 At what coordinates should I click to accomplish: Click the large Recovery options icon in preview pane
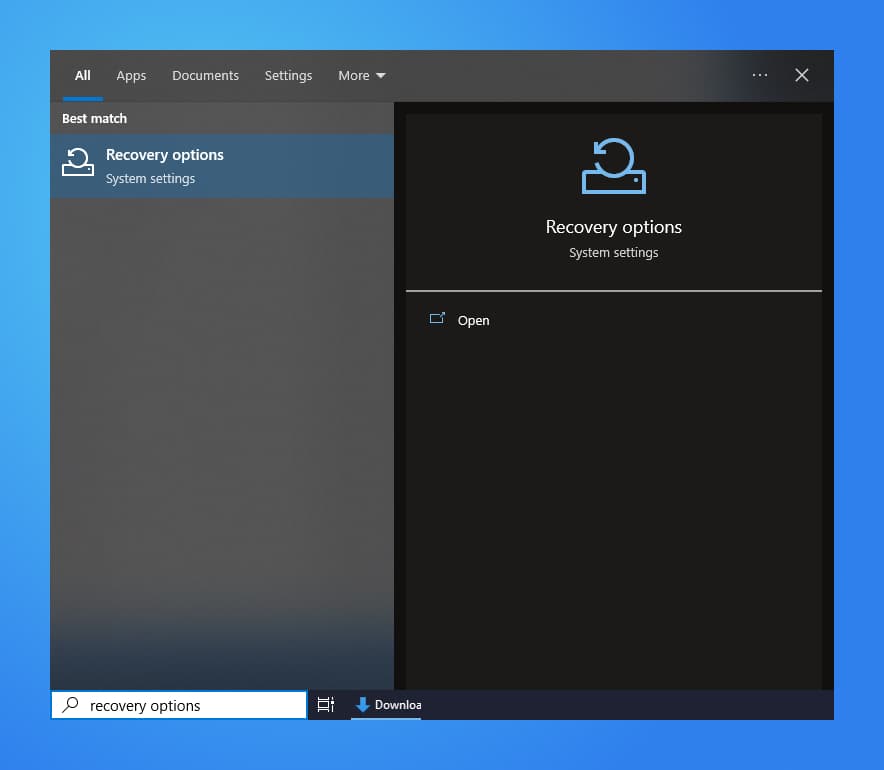coord(613,165)
